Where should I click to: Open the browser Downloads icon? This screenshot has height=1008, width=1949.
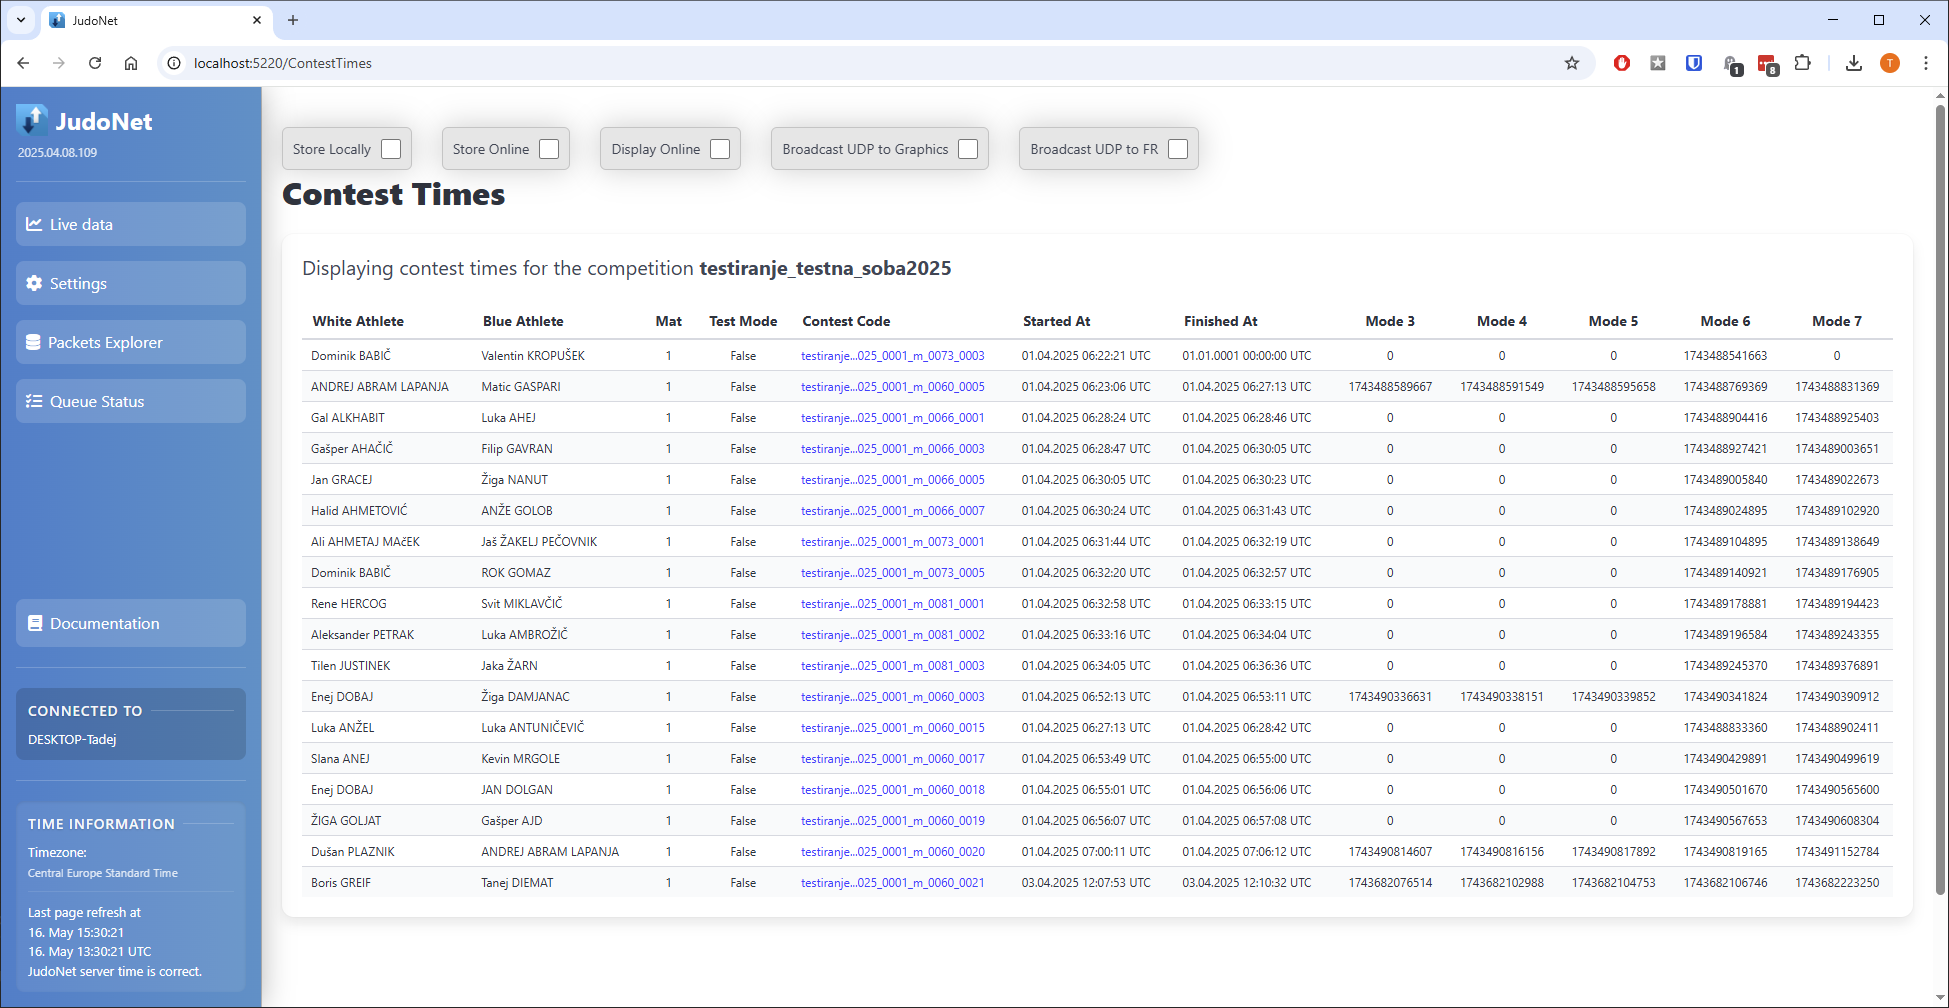[x=1853, y=63]
